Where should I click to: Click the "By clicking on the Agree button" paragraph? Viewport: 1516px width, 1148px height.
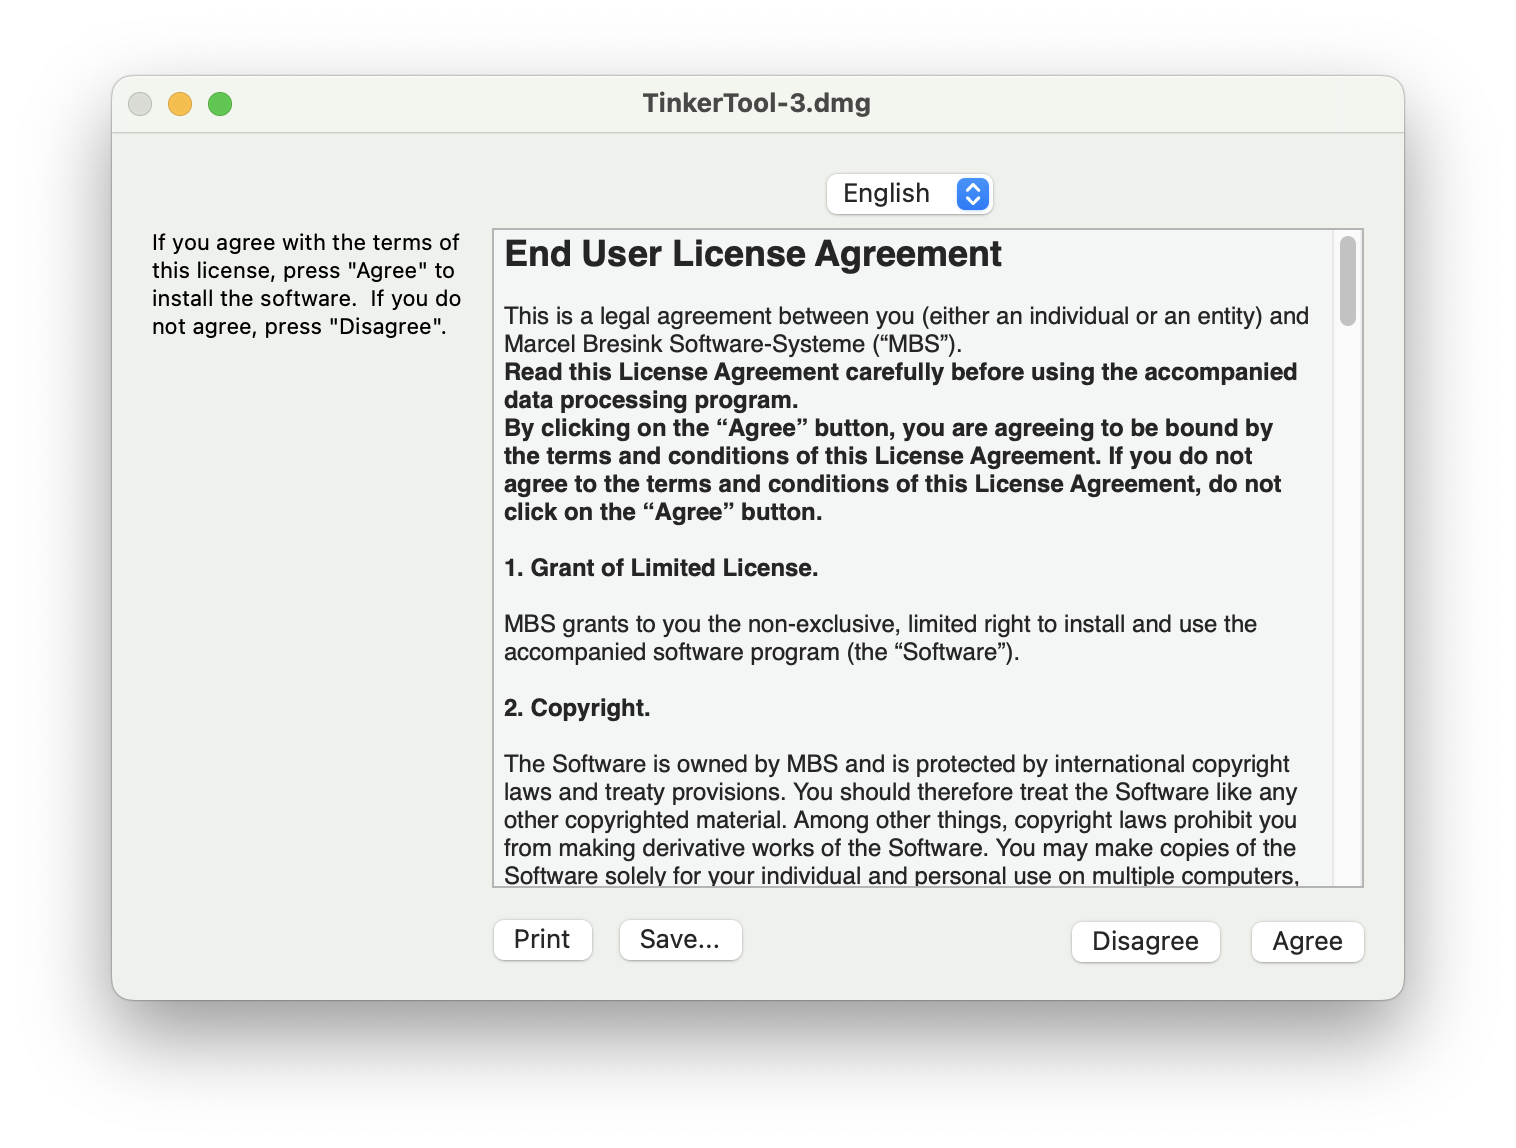coord(892,470)
